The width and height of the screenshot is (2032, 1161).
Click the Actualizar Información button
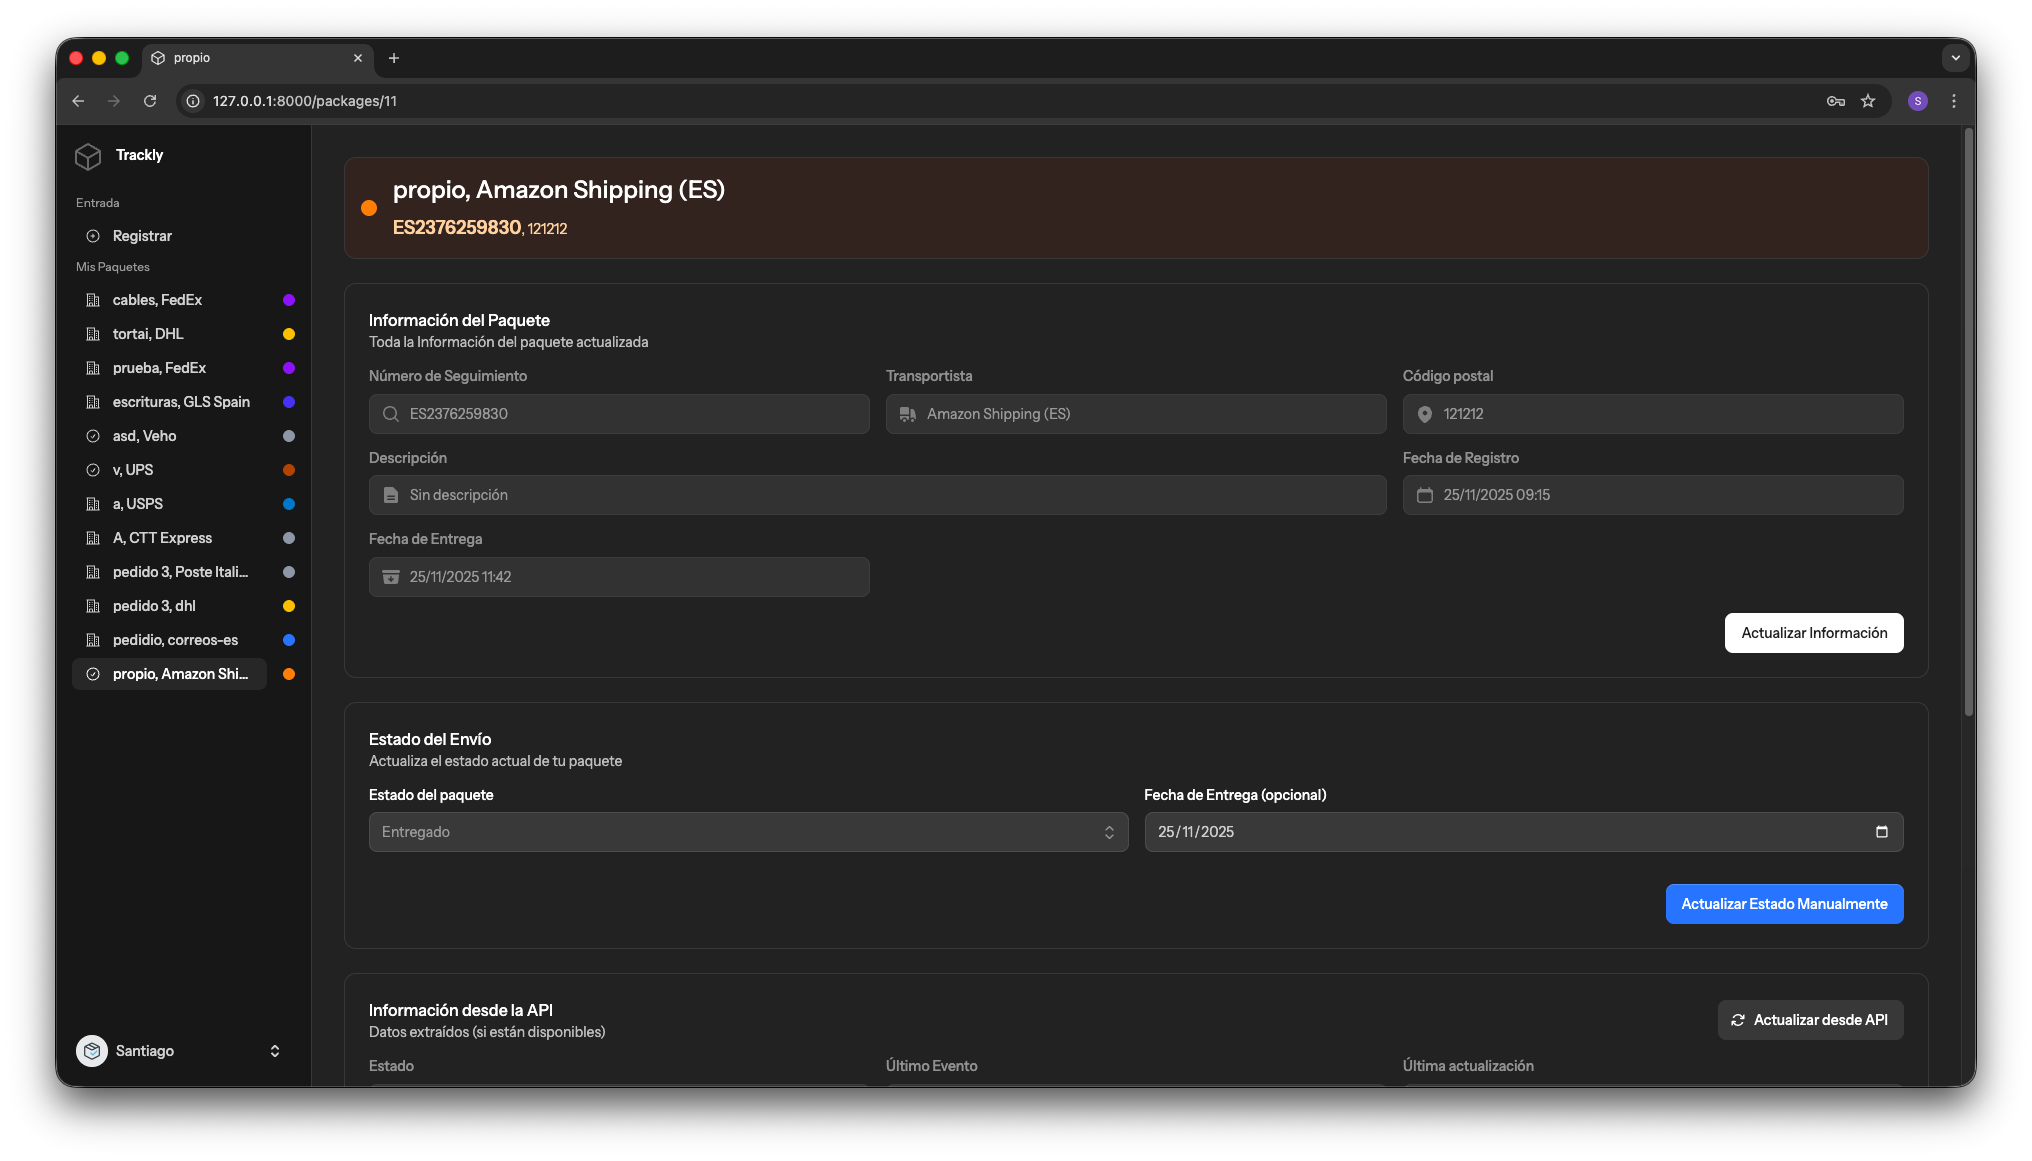(x=1813, y=632)
